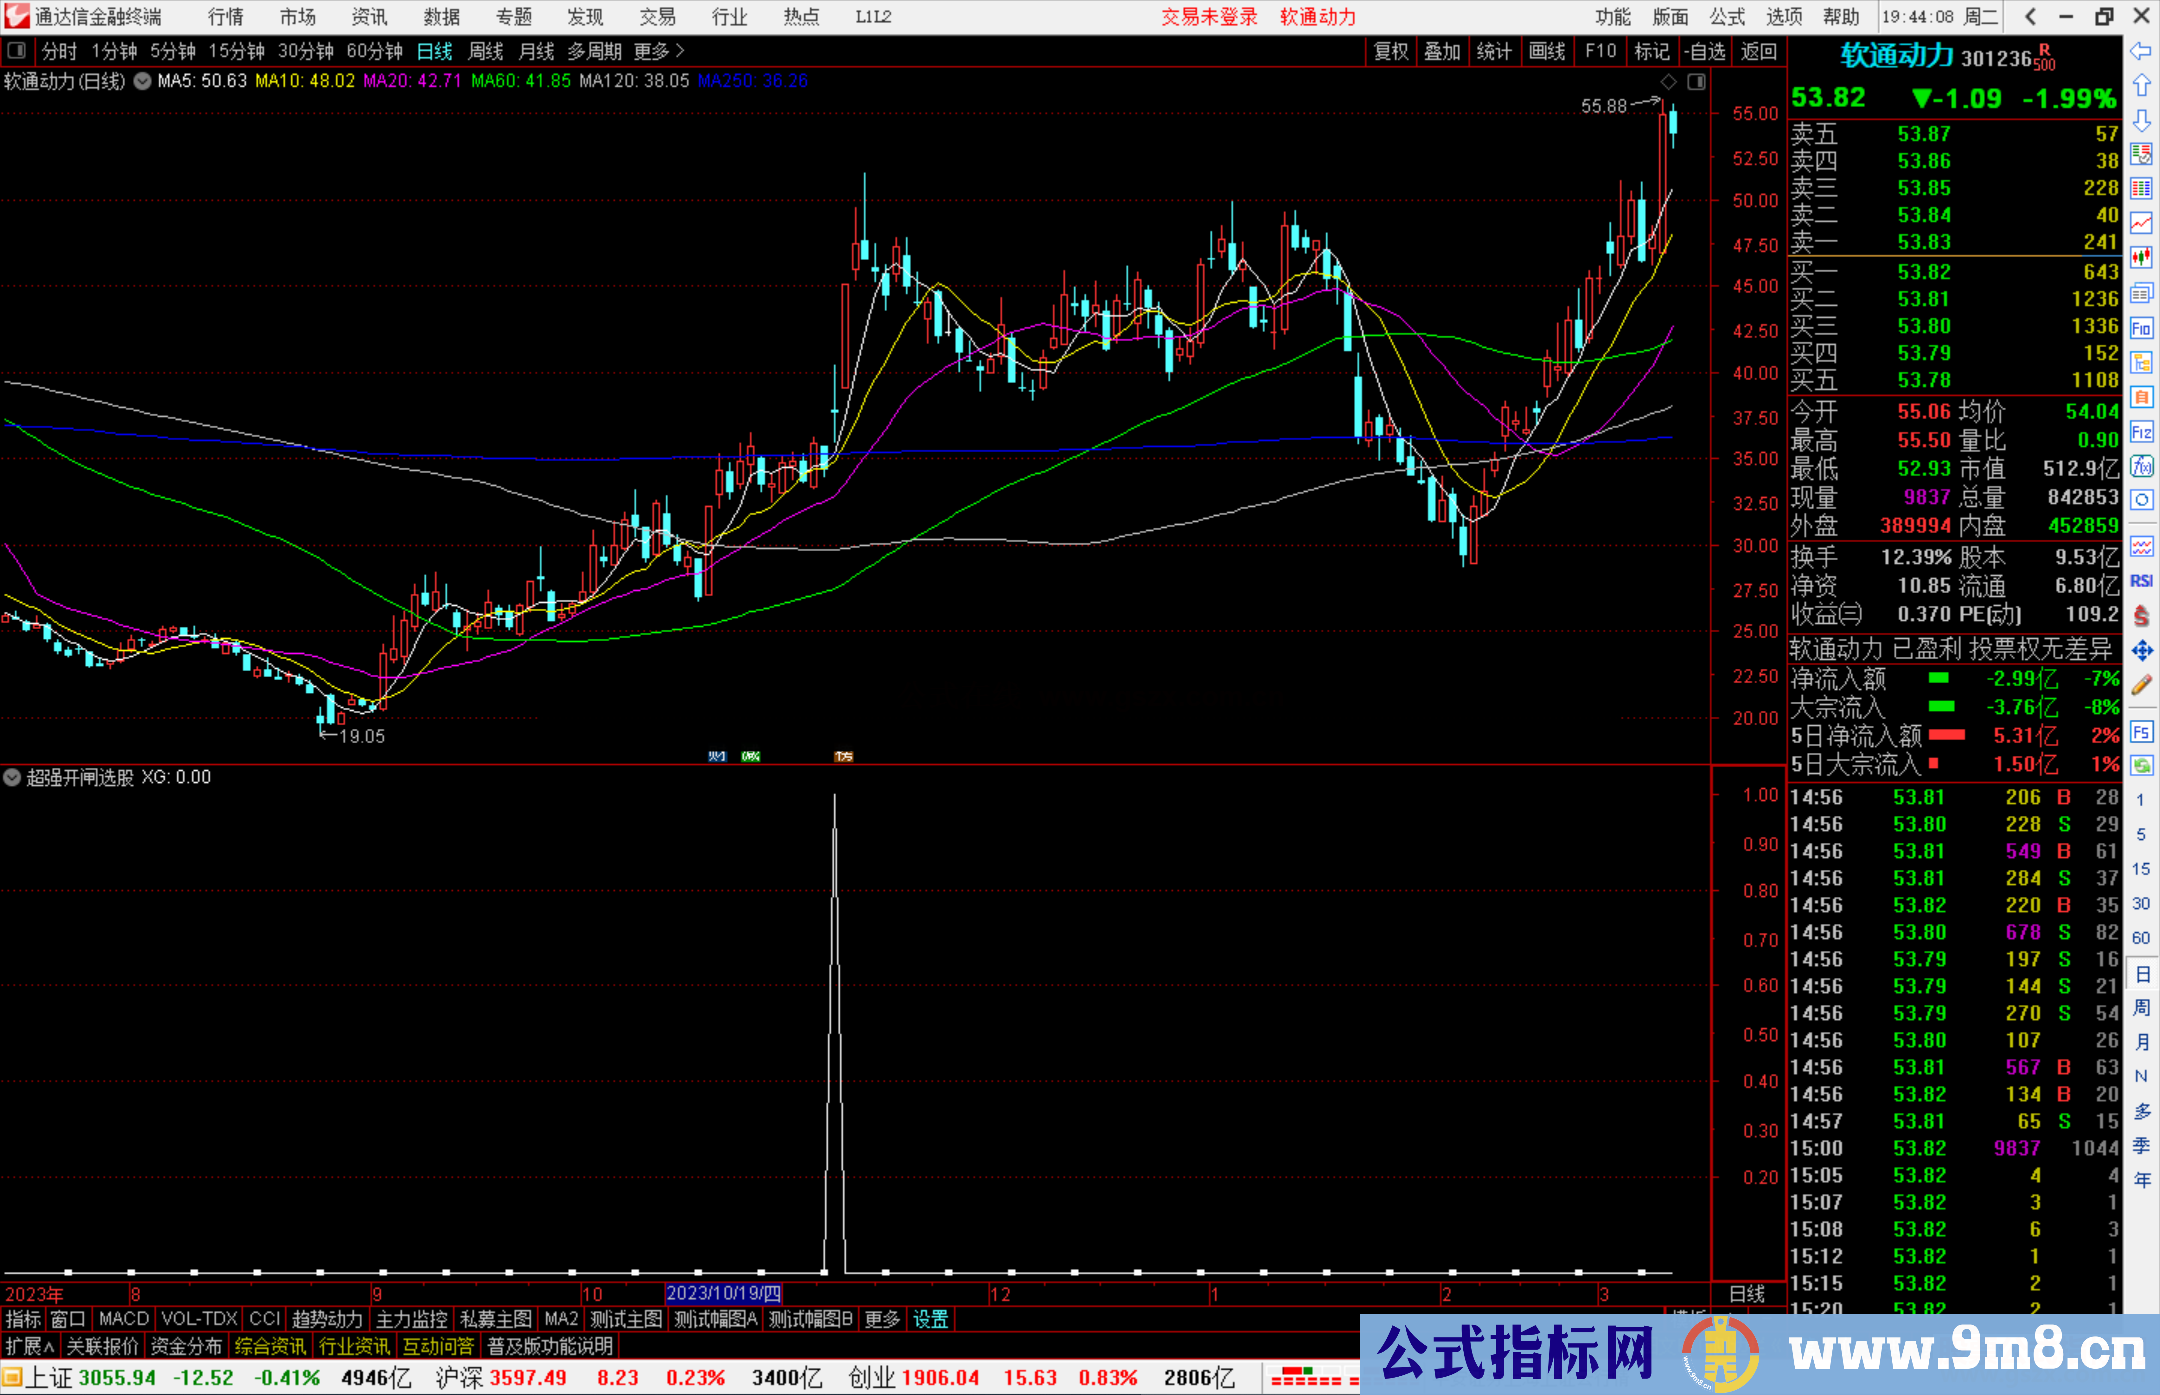The width and height of the screenshot is (2160, 1395).
Task: Click the RSI indicator sidebar icon
Action: click(2141, 581)
